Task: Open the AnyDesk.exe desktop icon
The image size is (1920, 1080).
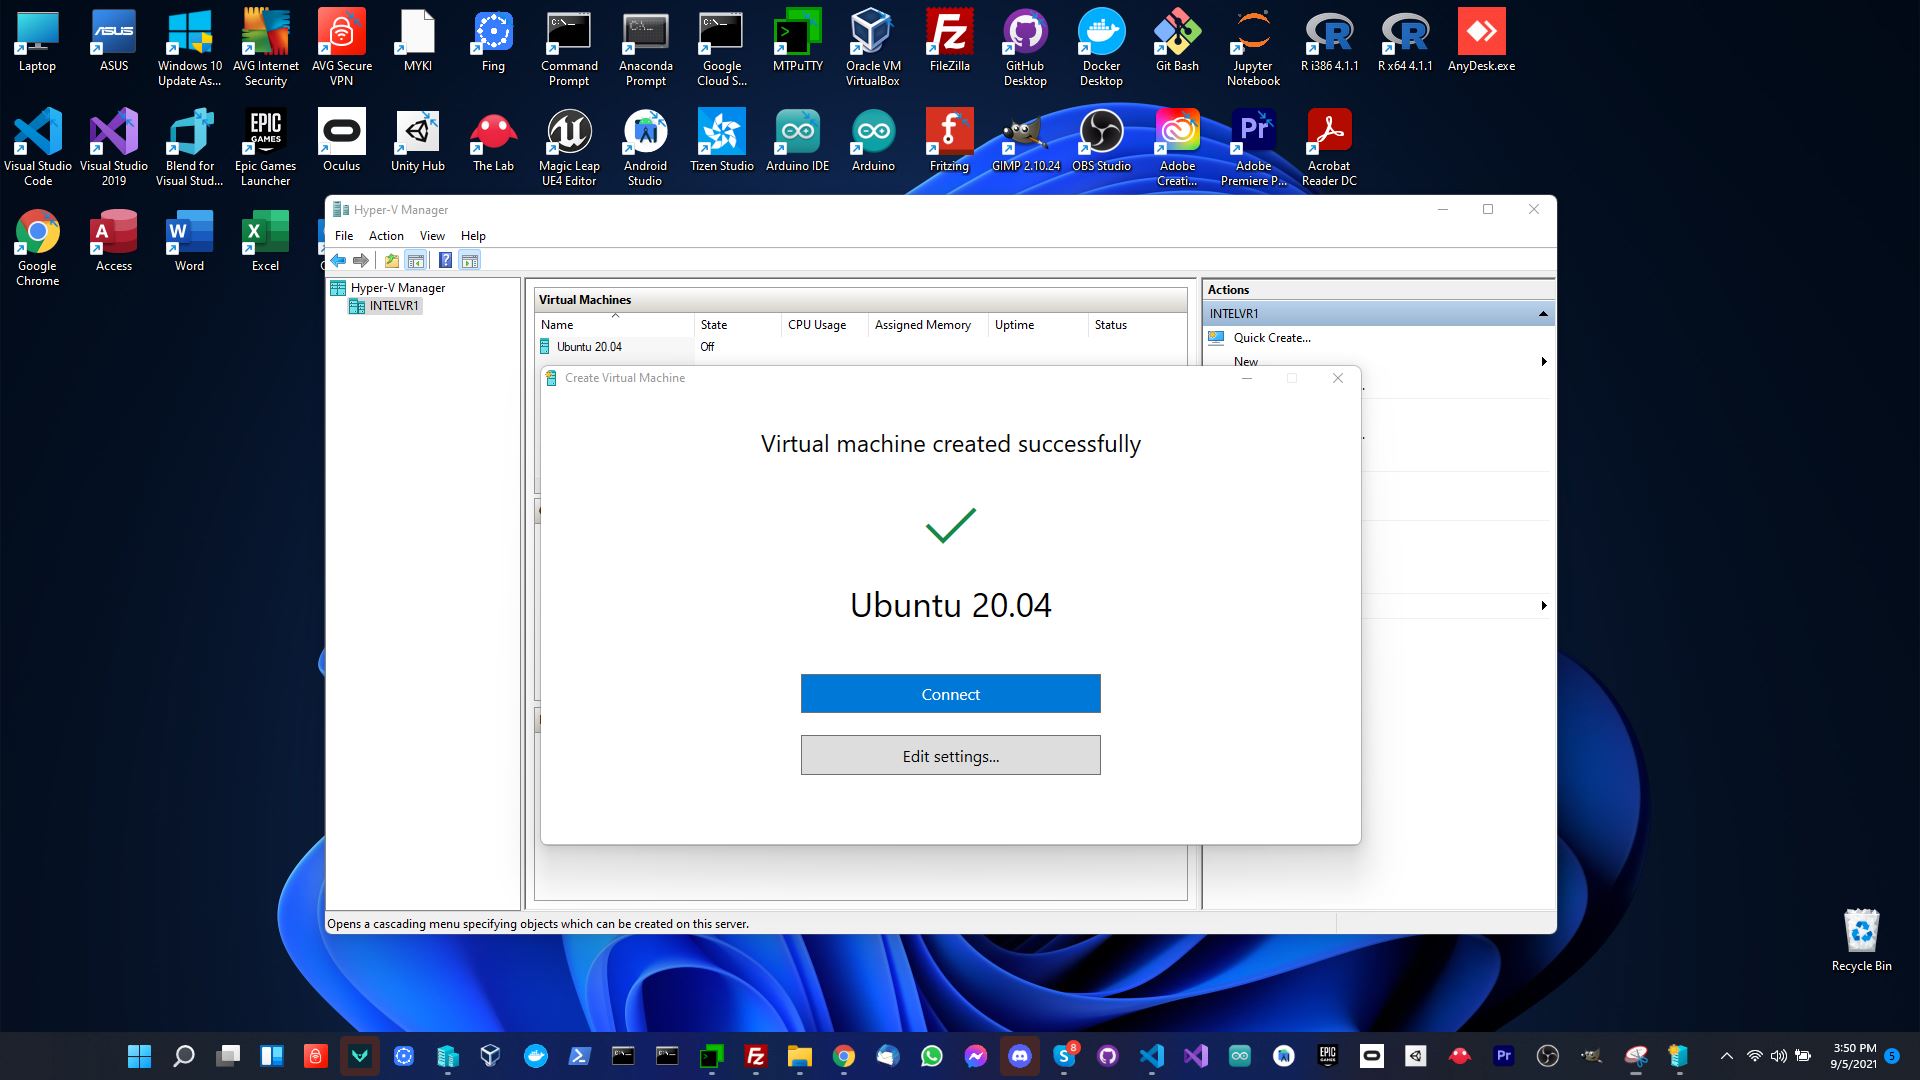Action: [1481, 40]
